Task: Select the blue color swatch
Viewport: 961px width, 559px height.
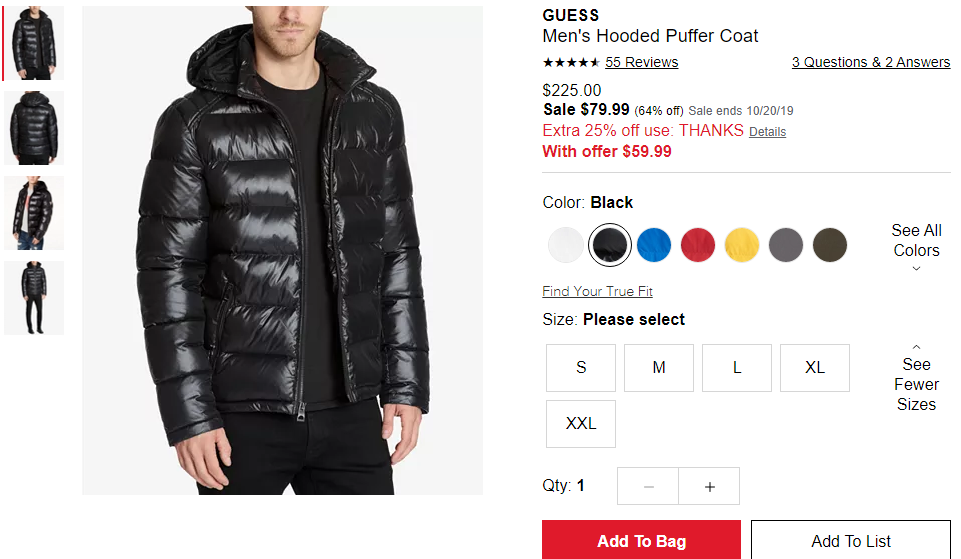Action: click(654, 245)
